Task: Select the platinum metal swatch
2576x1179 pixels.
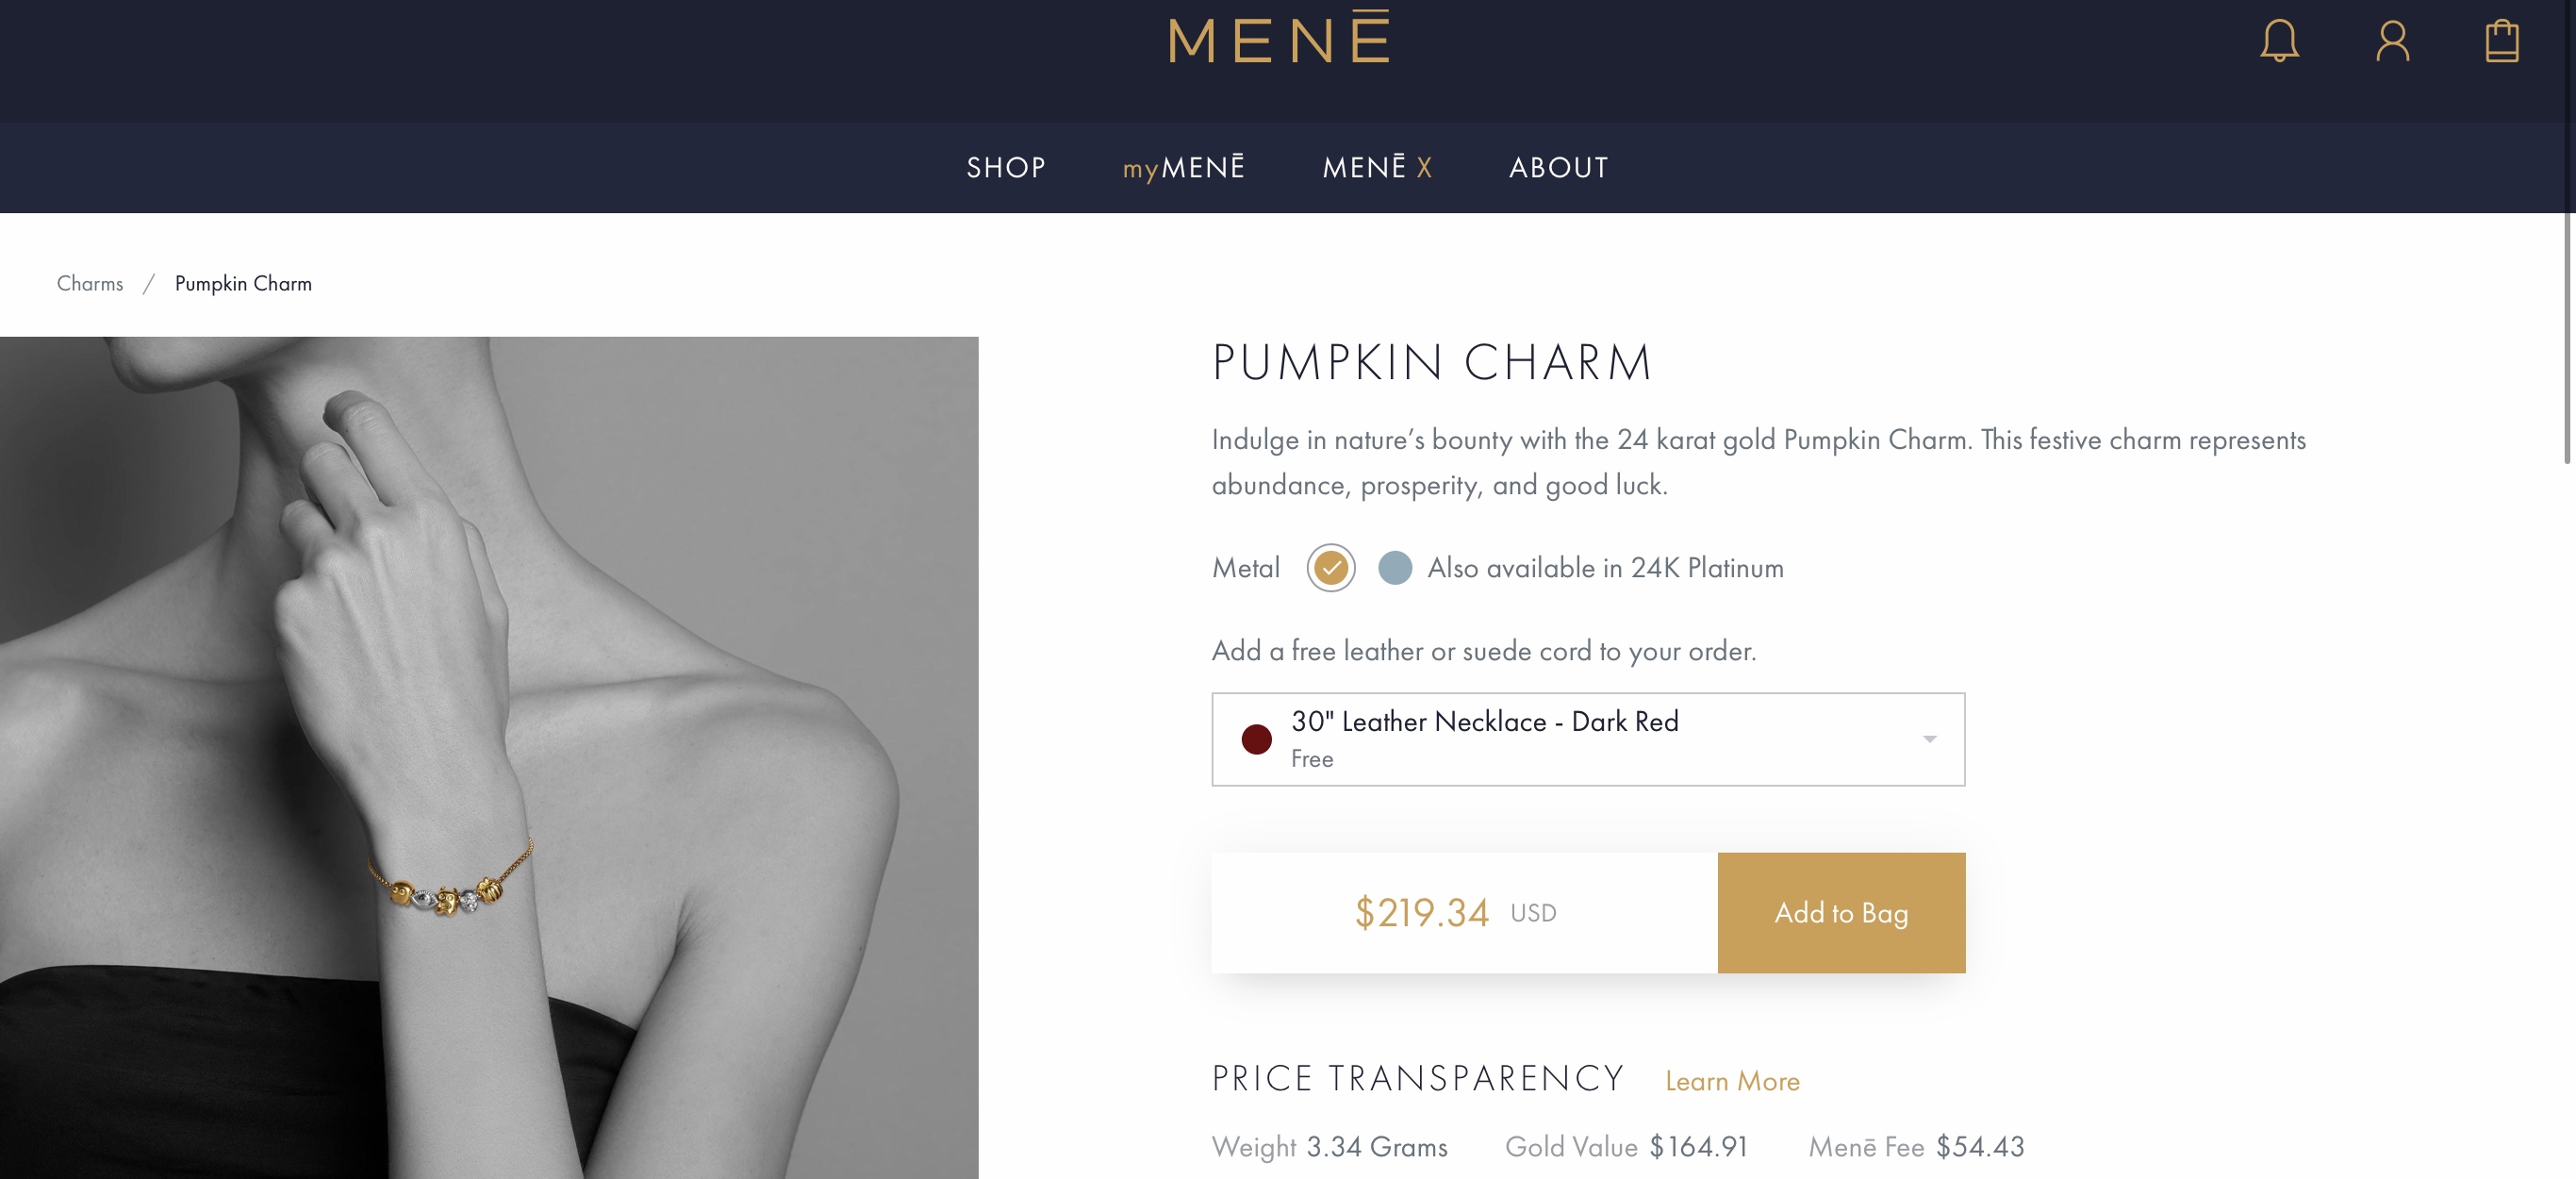Action: (x=1394, y=568)
